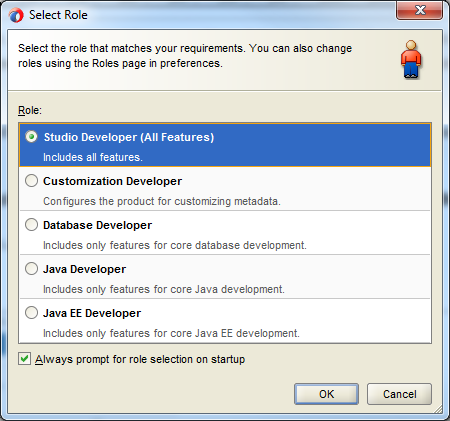
Task: Click the Database Developer title text
Action: (97, 225)
